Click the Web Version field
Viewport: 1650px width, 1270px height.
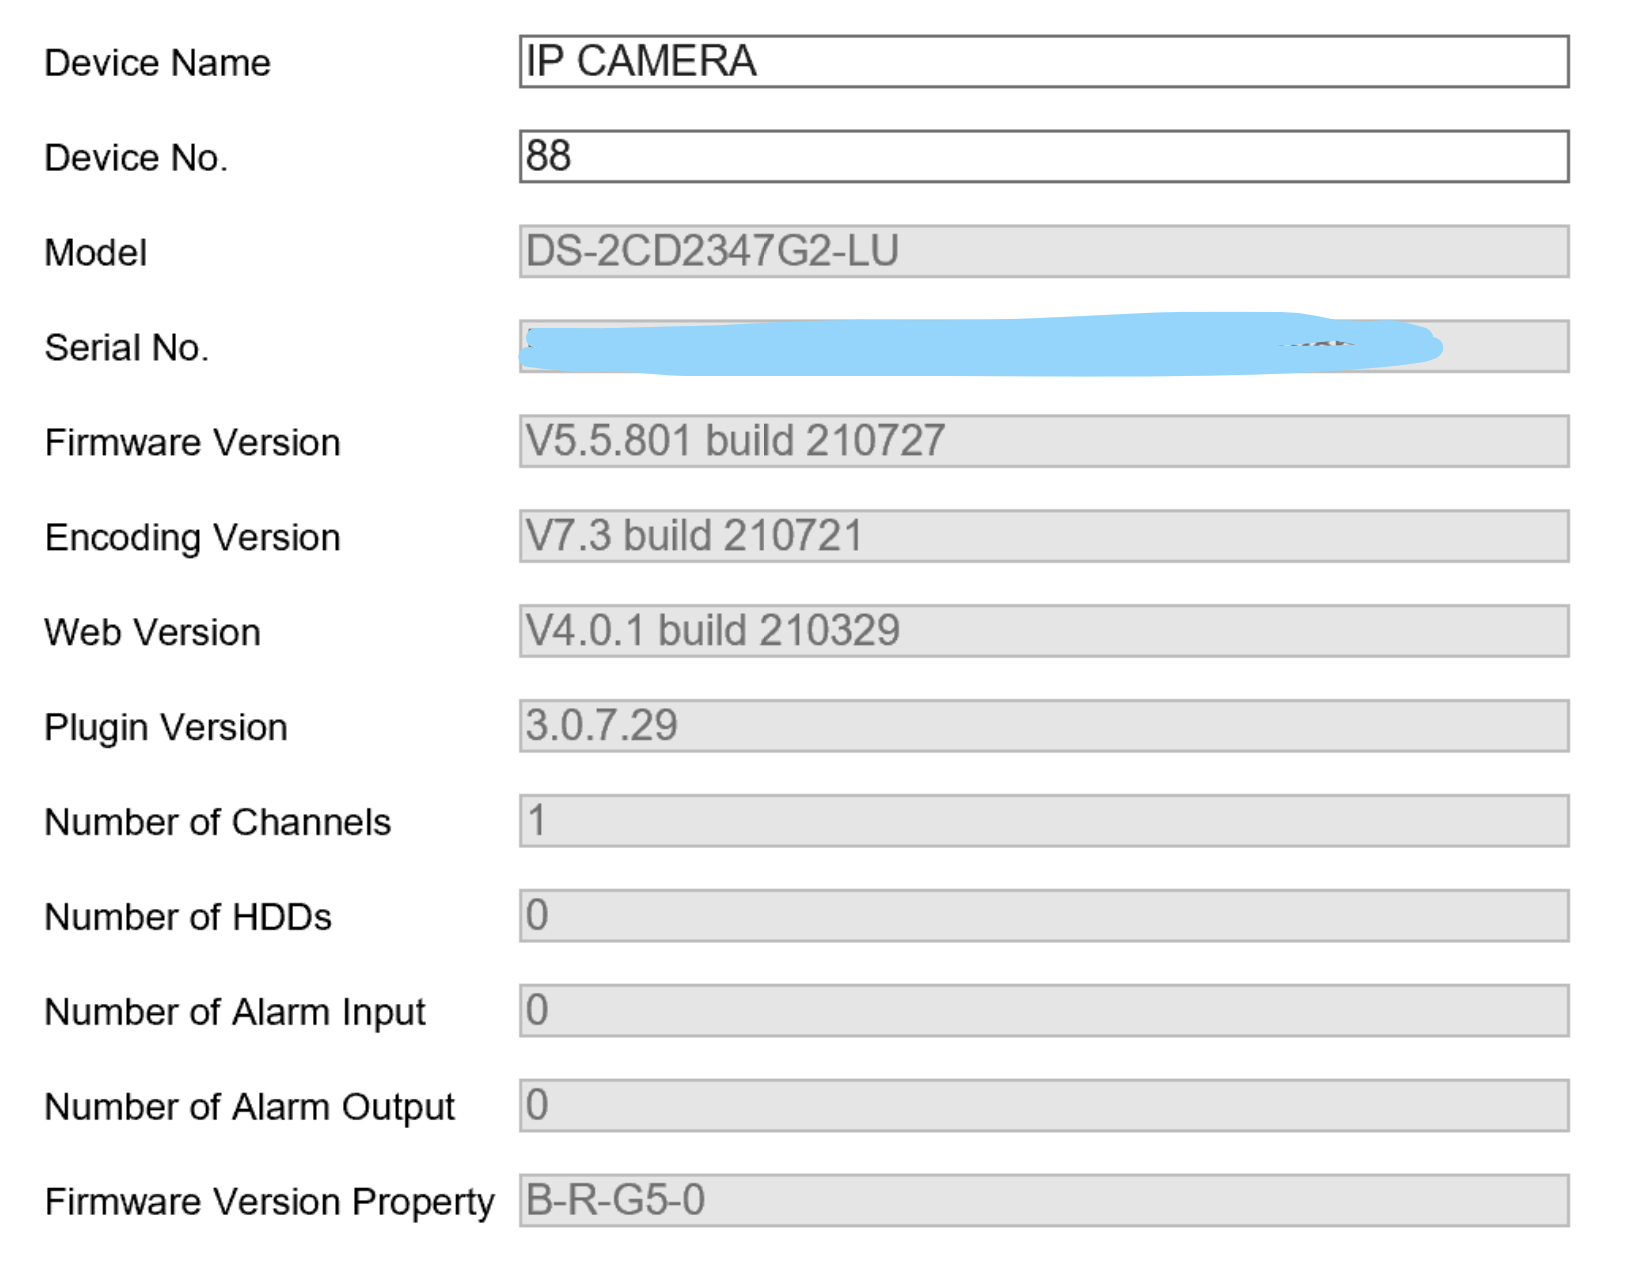1043,632
